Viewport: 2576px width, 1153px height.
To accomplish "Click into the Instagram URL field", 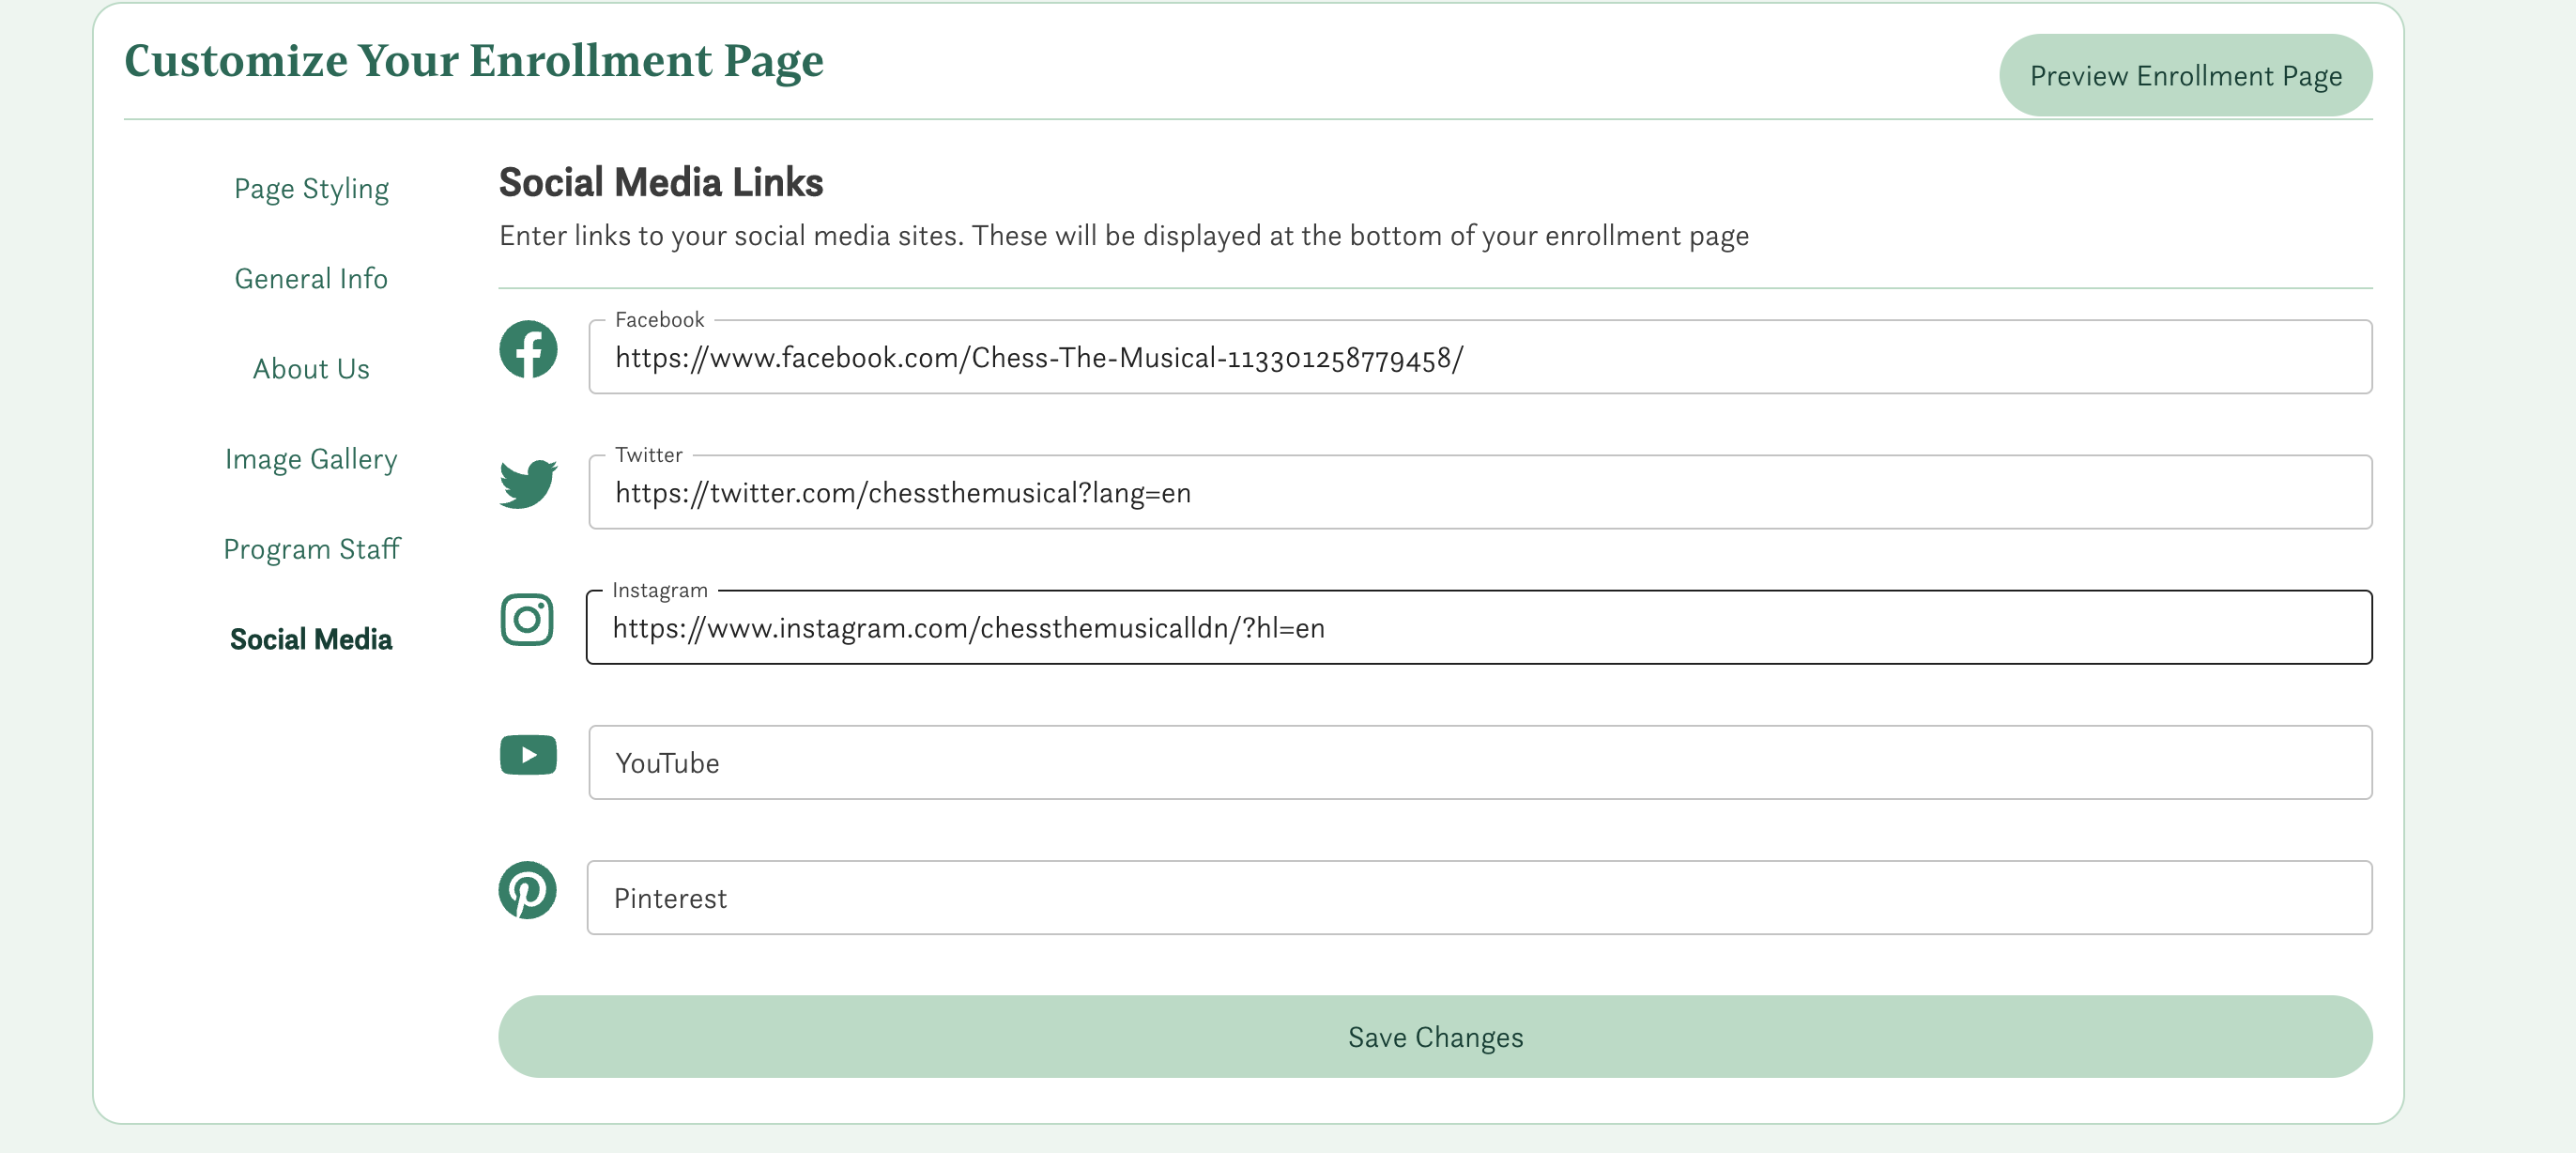I will point(1479,627).
